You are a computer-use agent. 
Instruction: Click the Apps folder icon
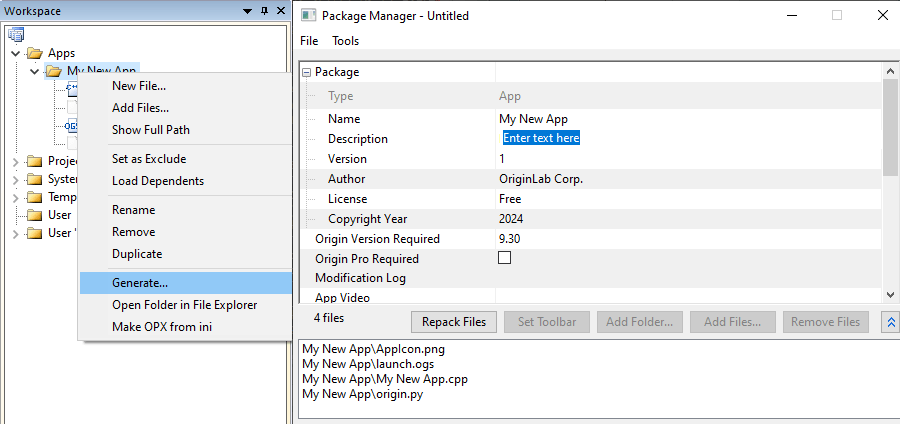[x=35, y=53]
